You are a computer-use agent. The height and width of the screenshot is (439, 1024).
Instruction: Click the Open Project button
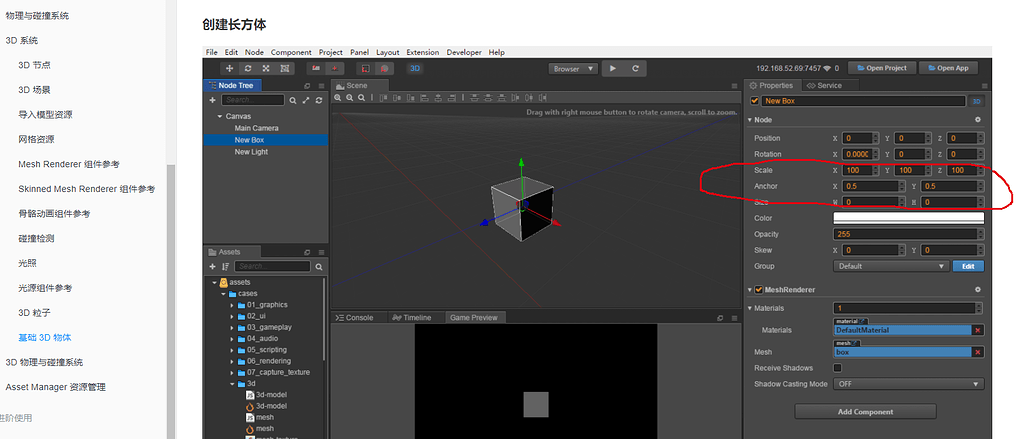coord(882,68)
